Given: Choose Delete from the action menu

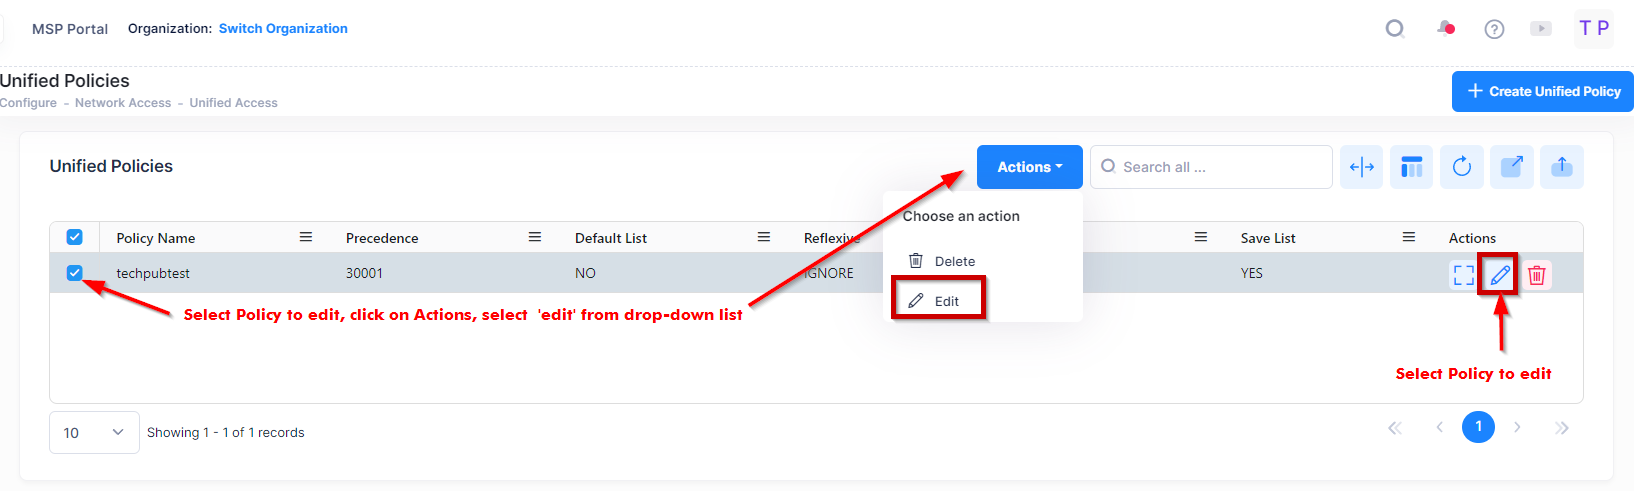Looking at the screenshot, I should tap(954, 261).
